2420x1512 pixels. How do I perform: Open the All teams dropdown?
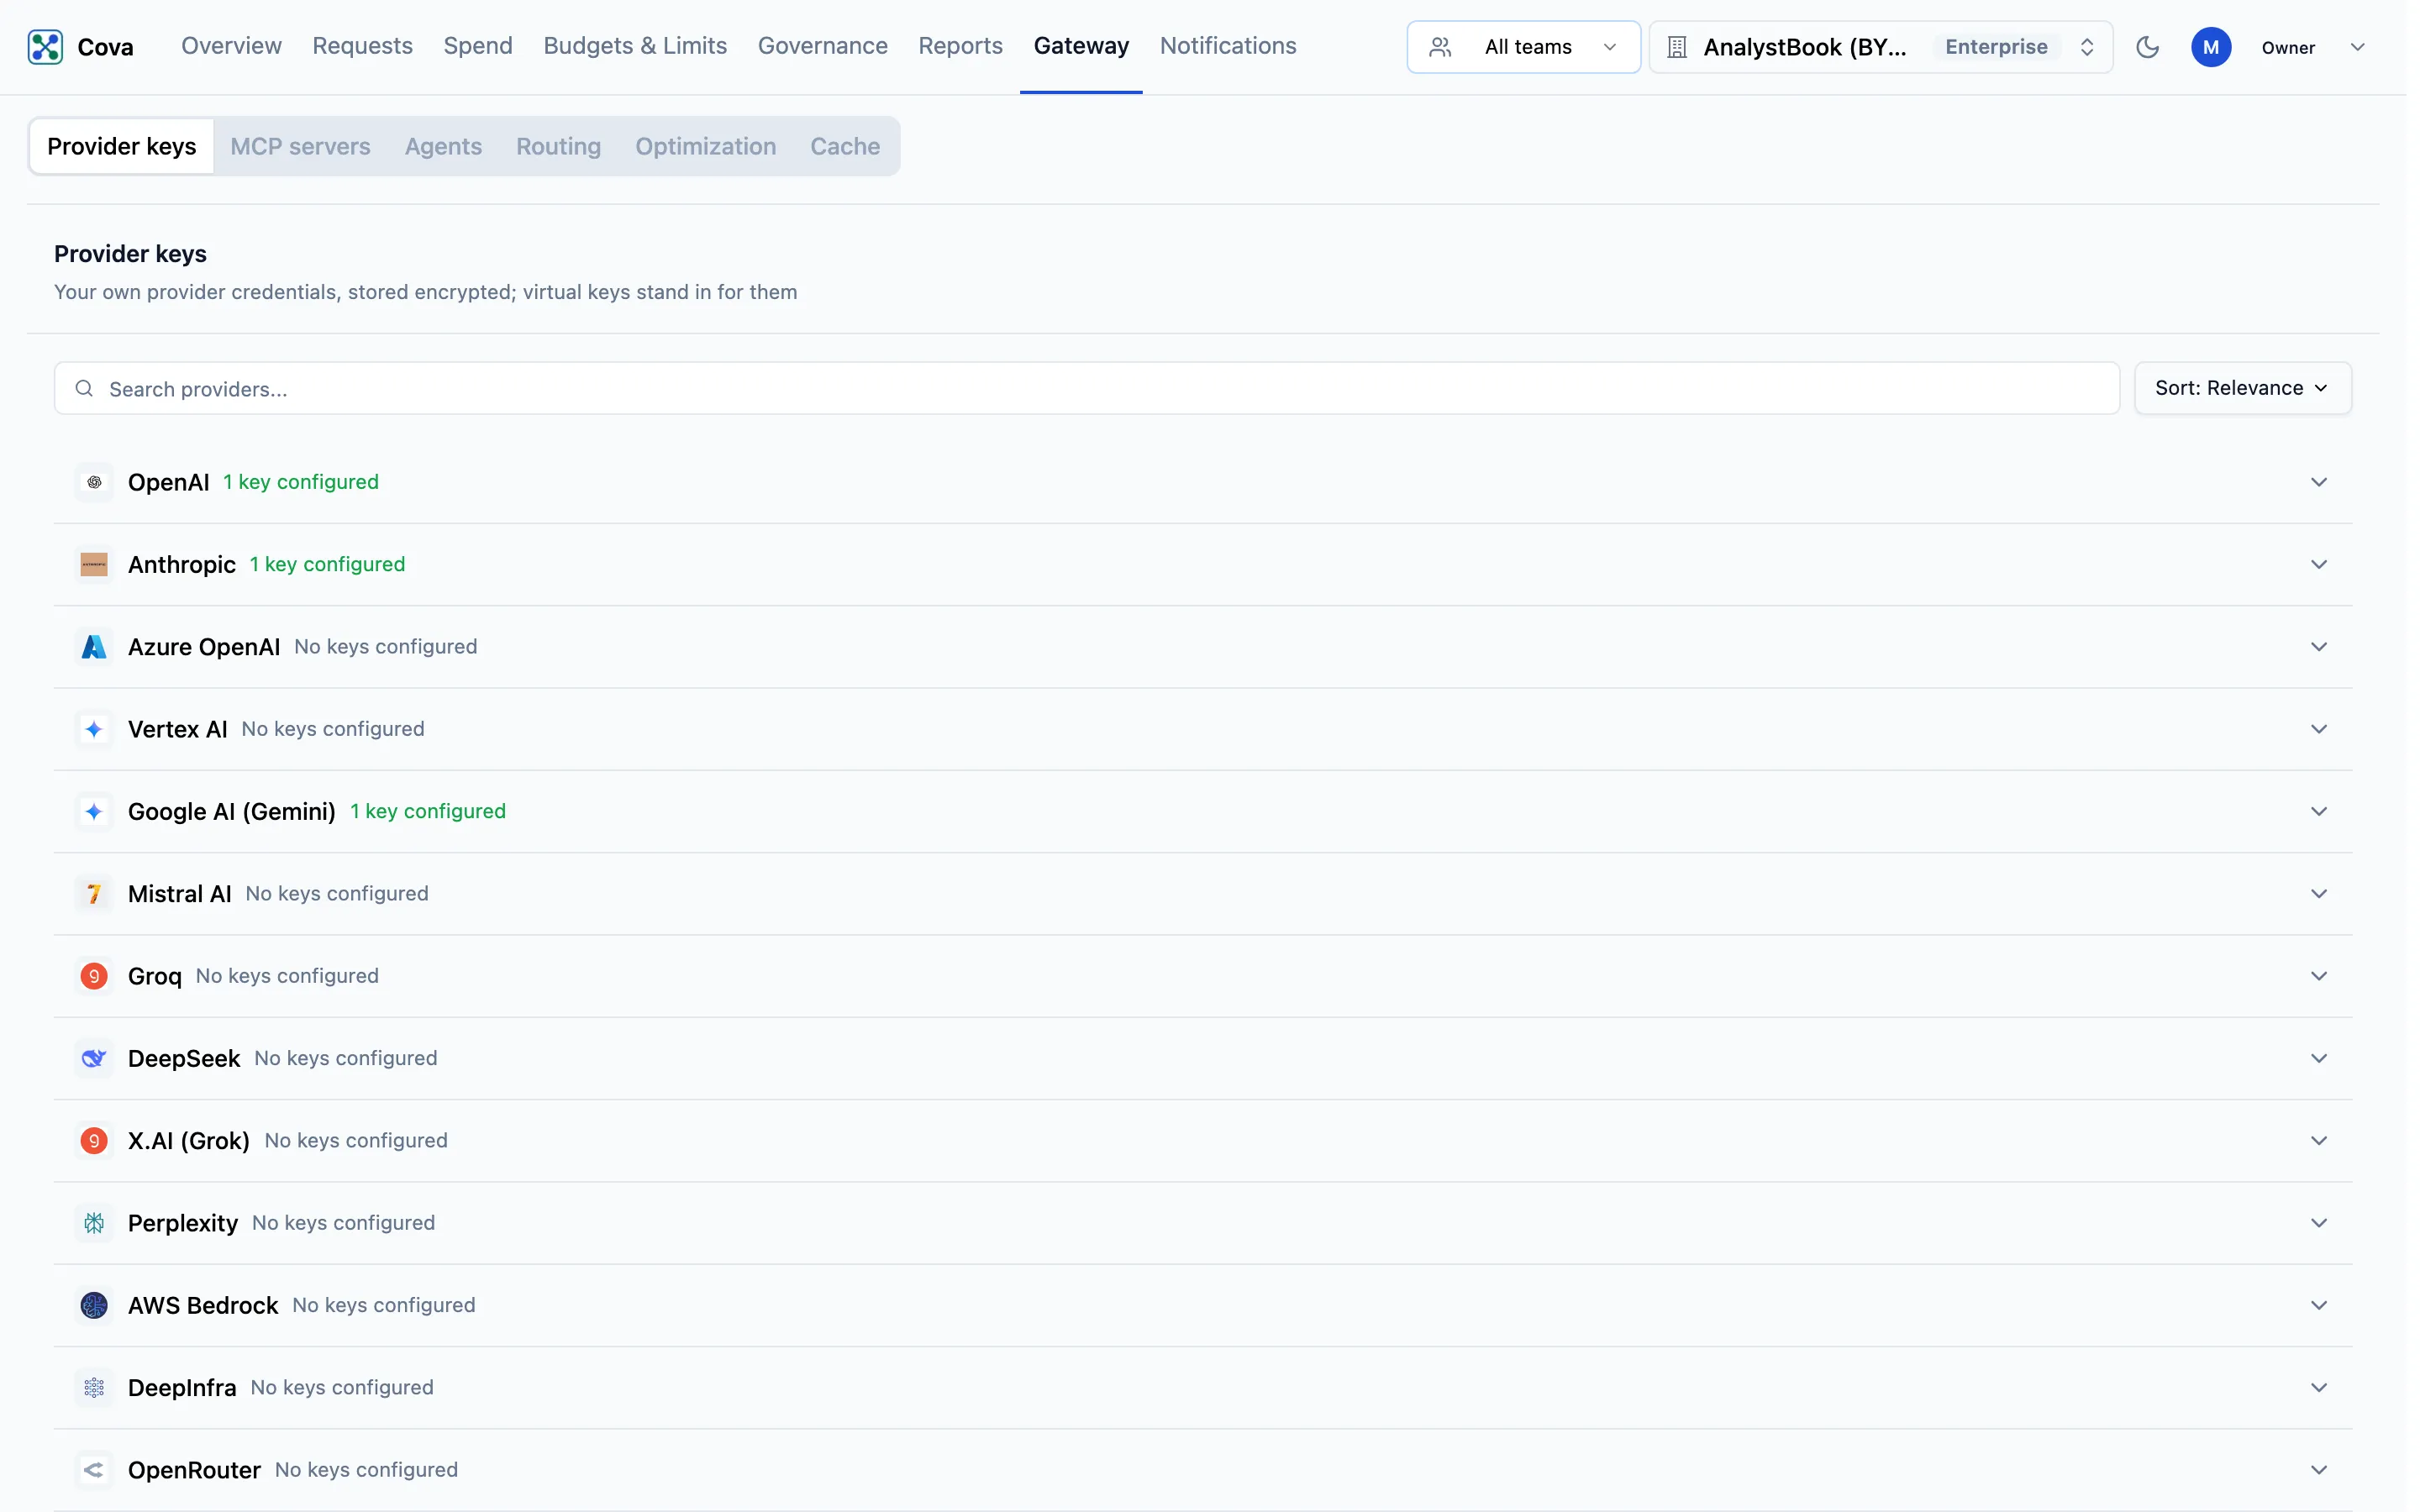tap(1523, 47)
